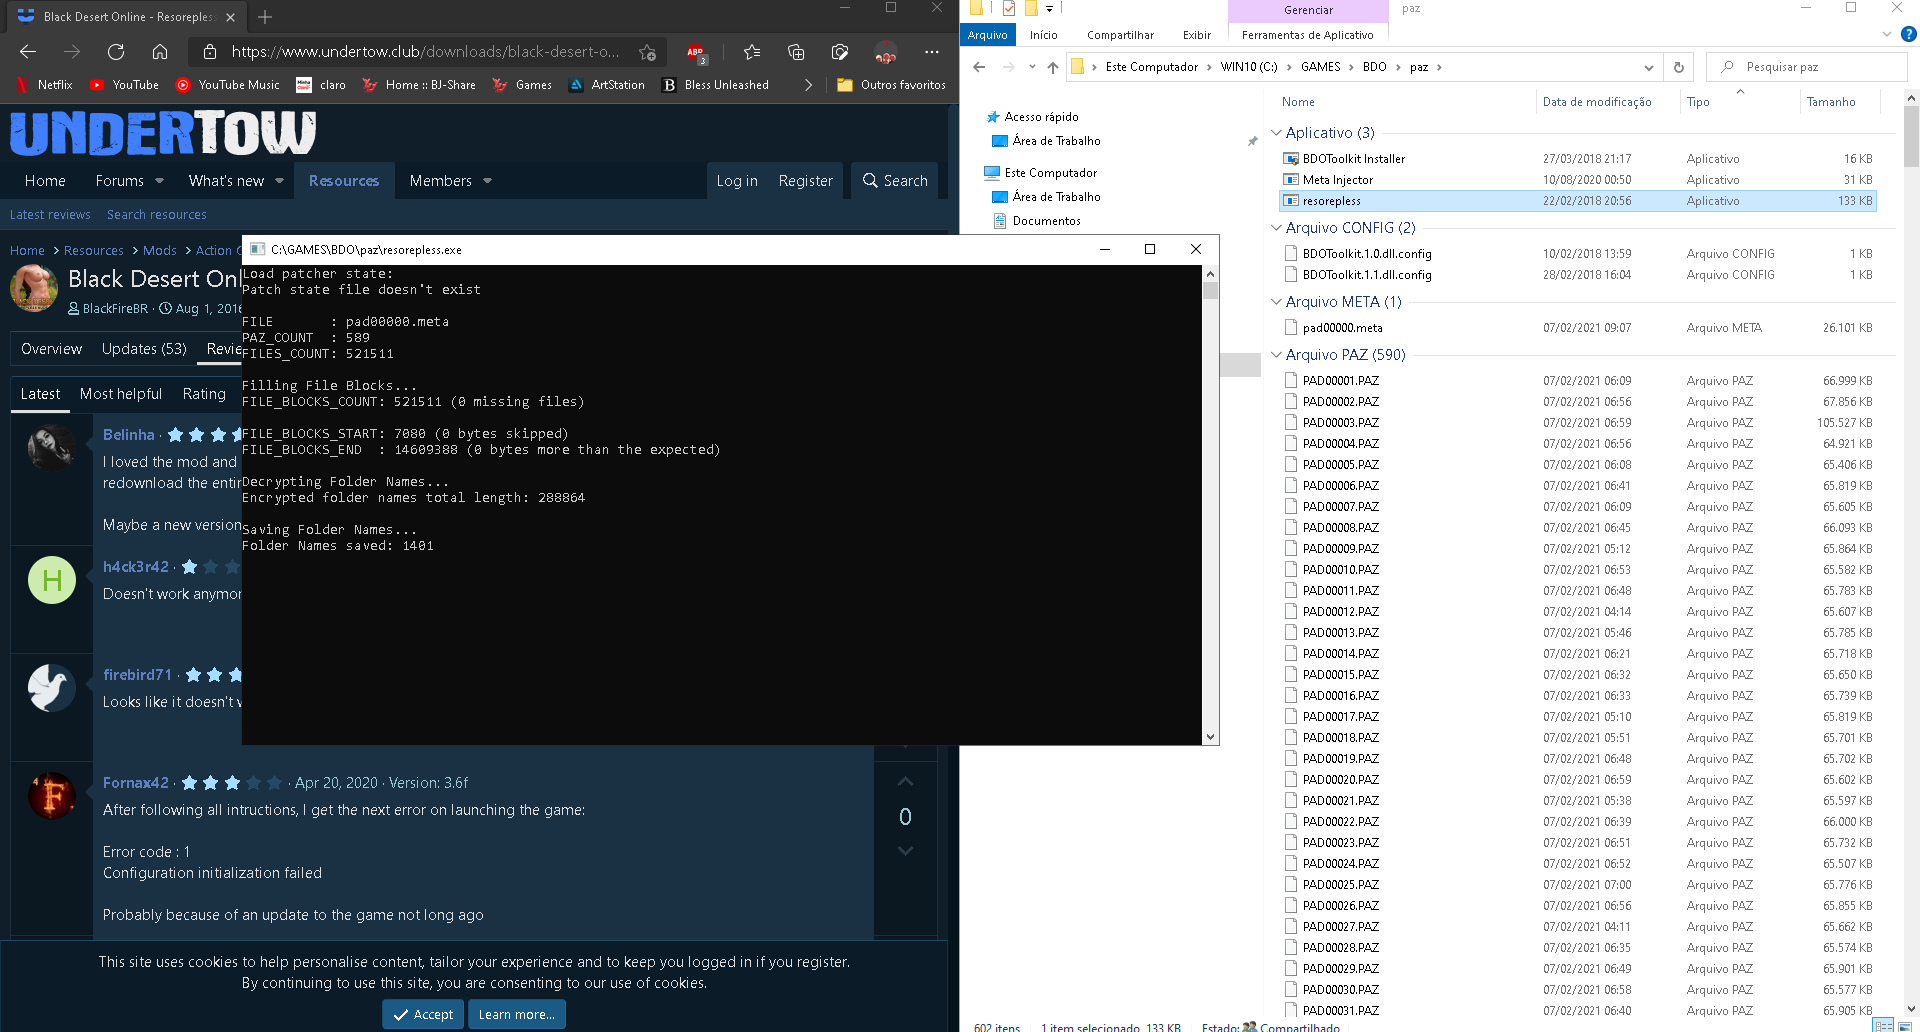
Task: Open the Explorer help question mark icon
Action: coord(1908,34)
